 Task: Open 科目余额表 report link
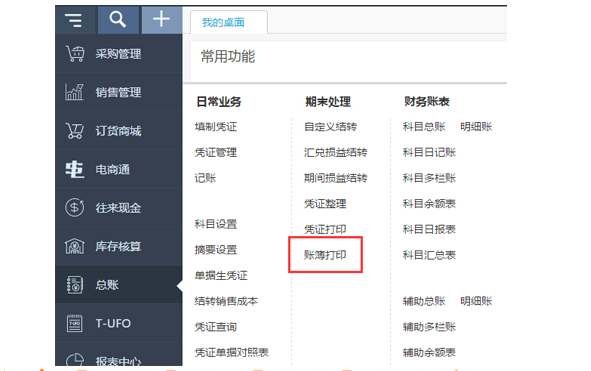[429, 204]
